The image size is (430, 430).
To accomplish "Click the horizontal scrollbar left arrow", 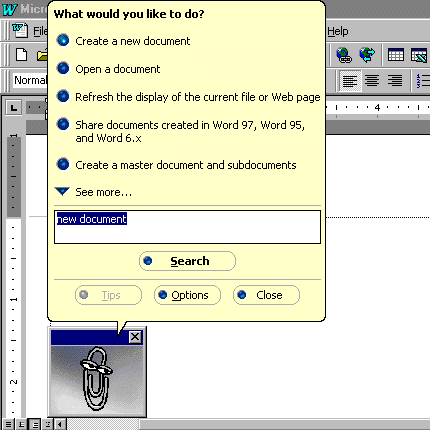I will (x=60, y=425).
